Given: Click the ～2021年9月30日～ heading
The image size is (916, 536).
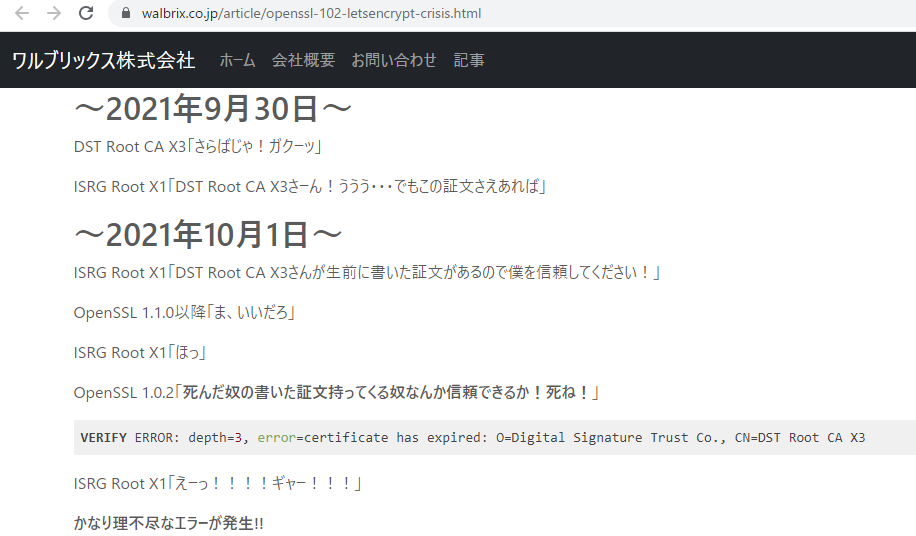Looking at the screenshot, I should (212, 109).
